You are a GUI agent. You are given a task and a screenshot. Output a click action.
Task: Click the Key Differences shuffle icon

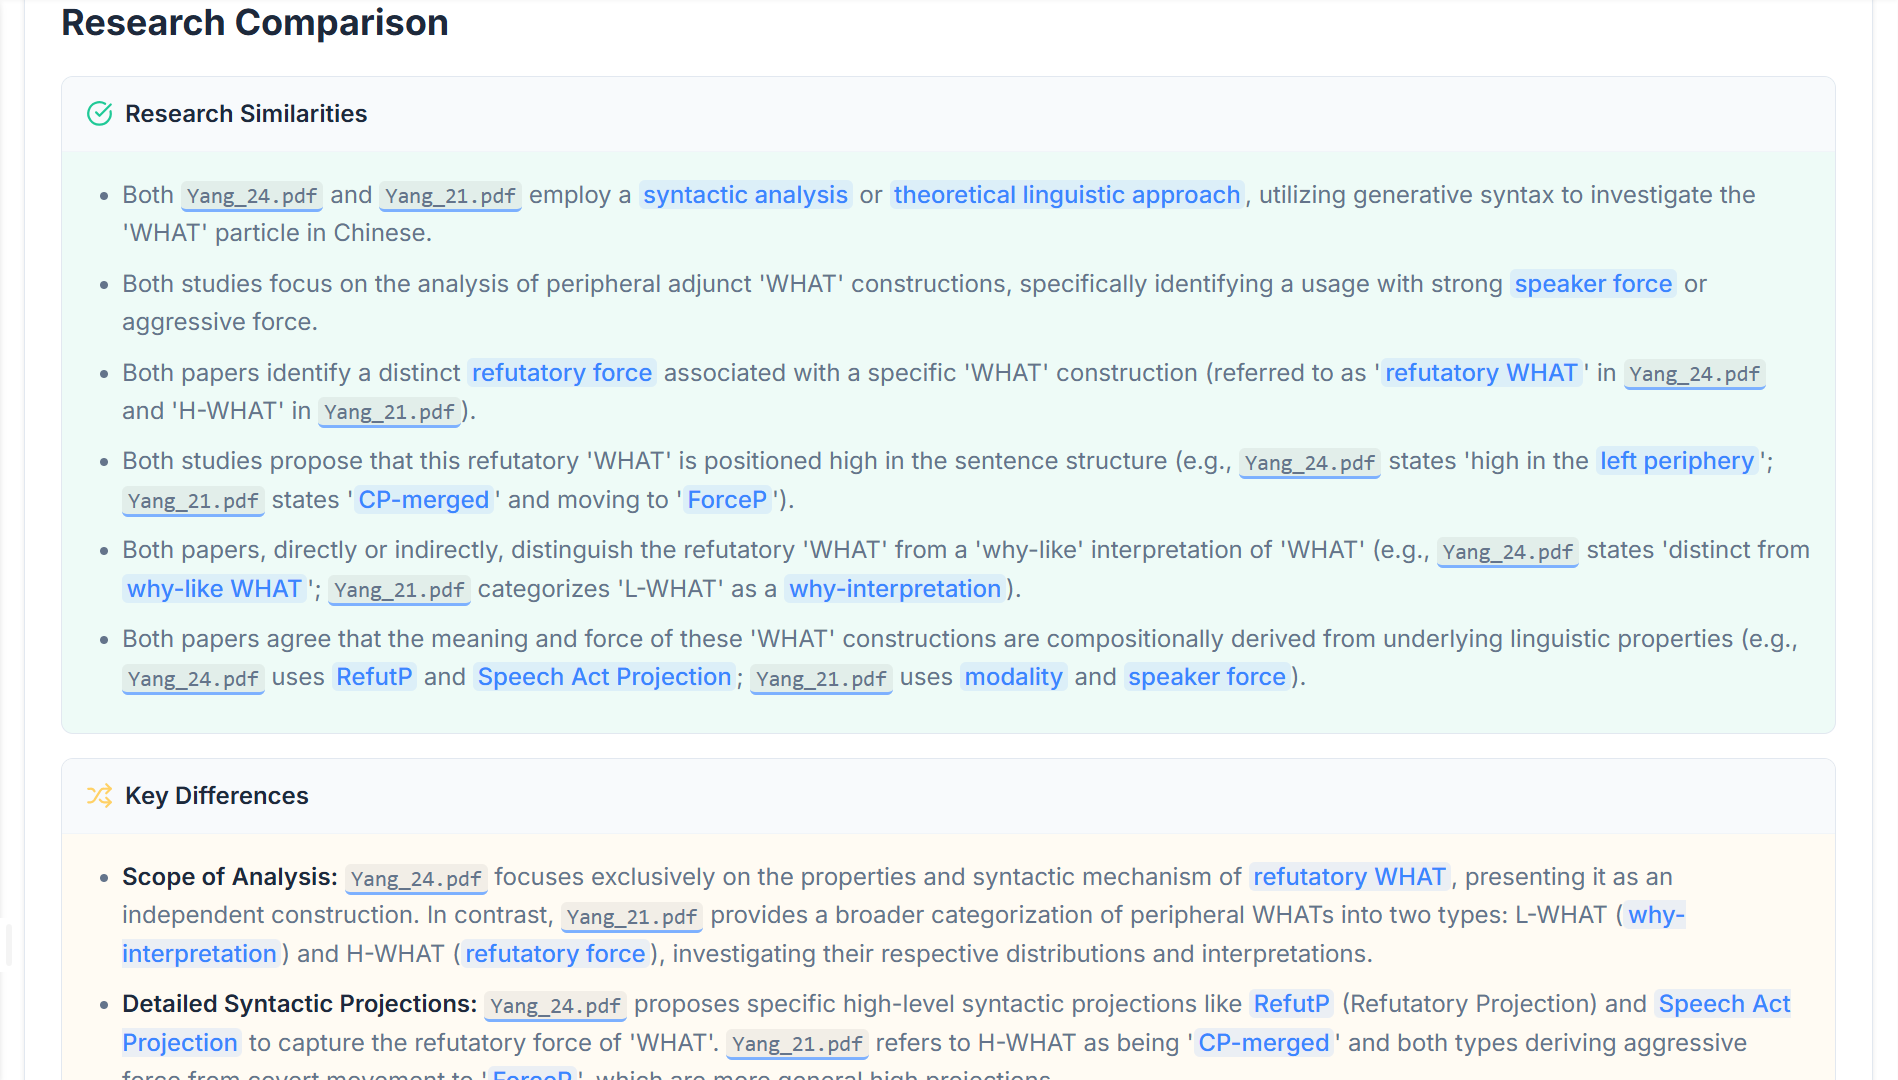(x=99, y=796)
